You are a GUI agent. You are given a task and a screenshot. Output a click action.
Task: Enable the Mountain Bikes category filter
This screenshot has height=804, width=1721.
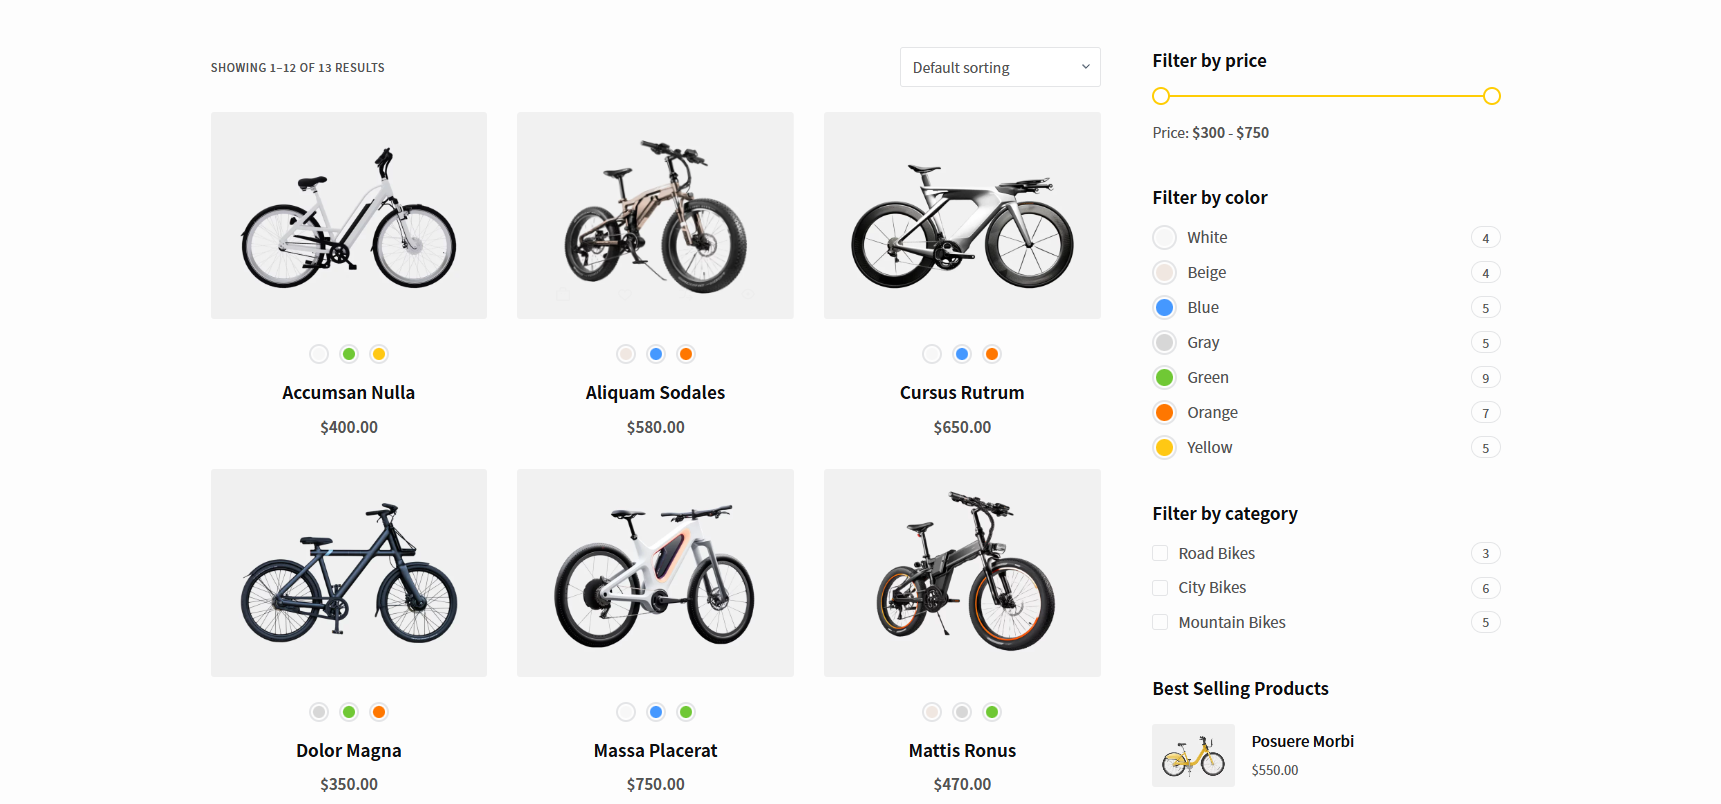coord(1160,622)
